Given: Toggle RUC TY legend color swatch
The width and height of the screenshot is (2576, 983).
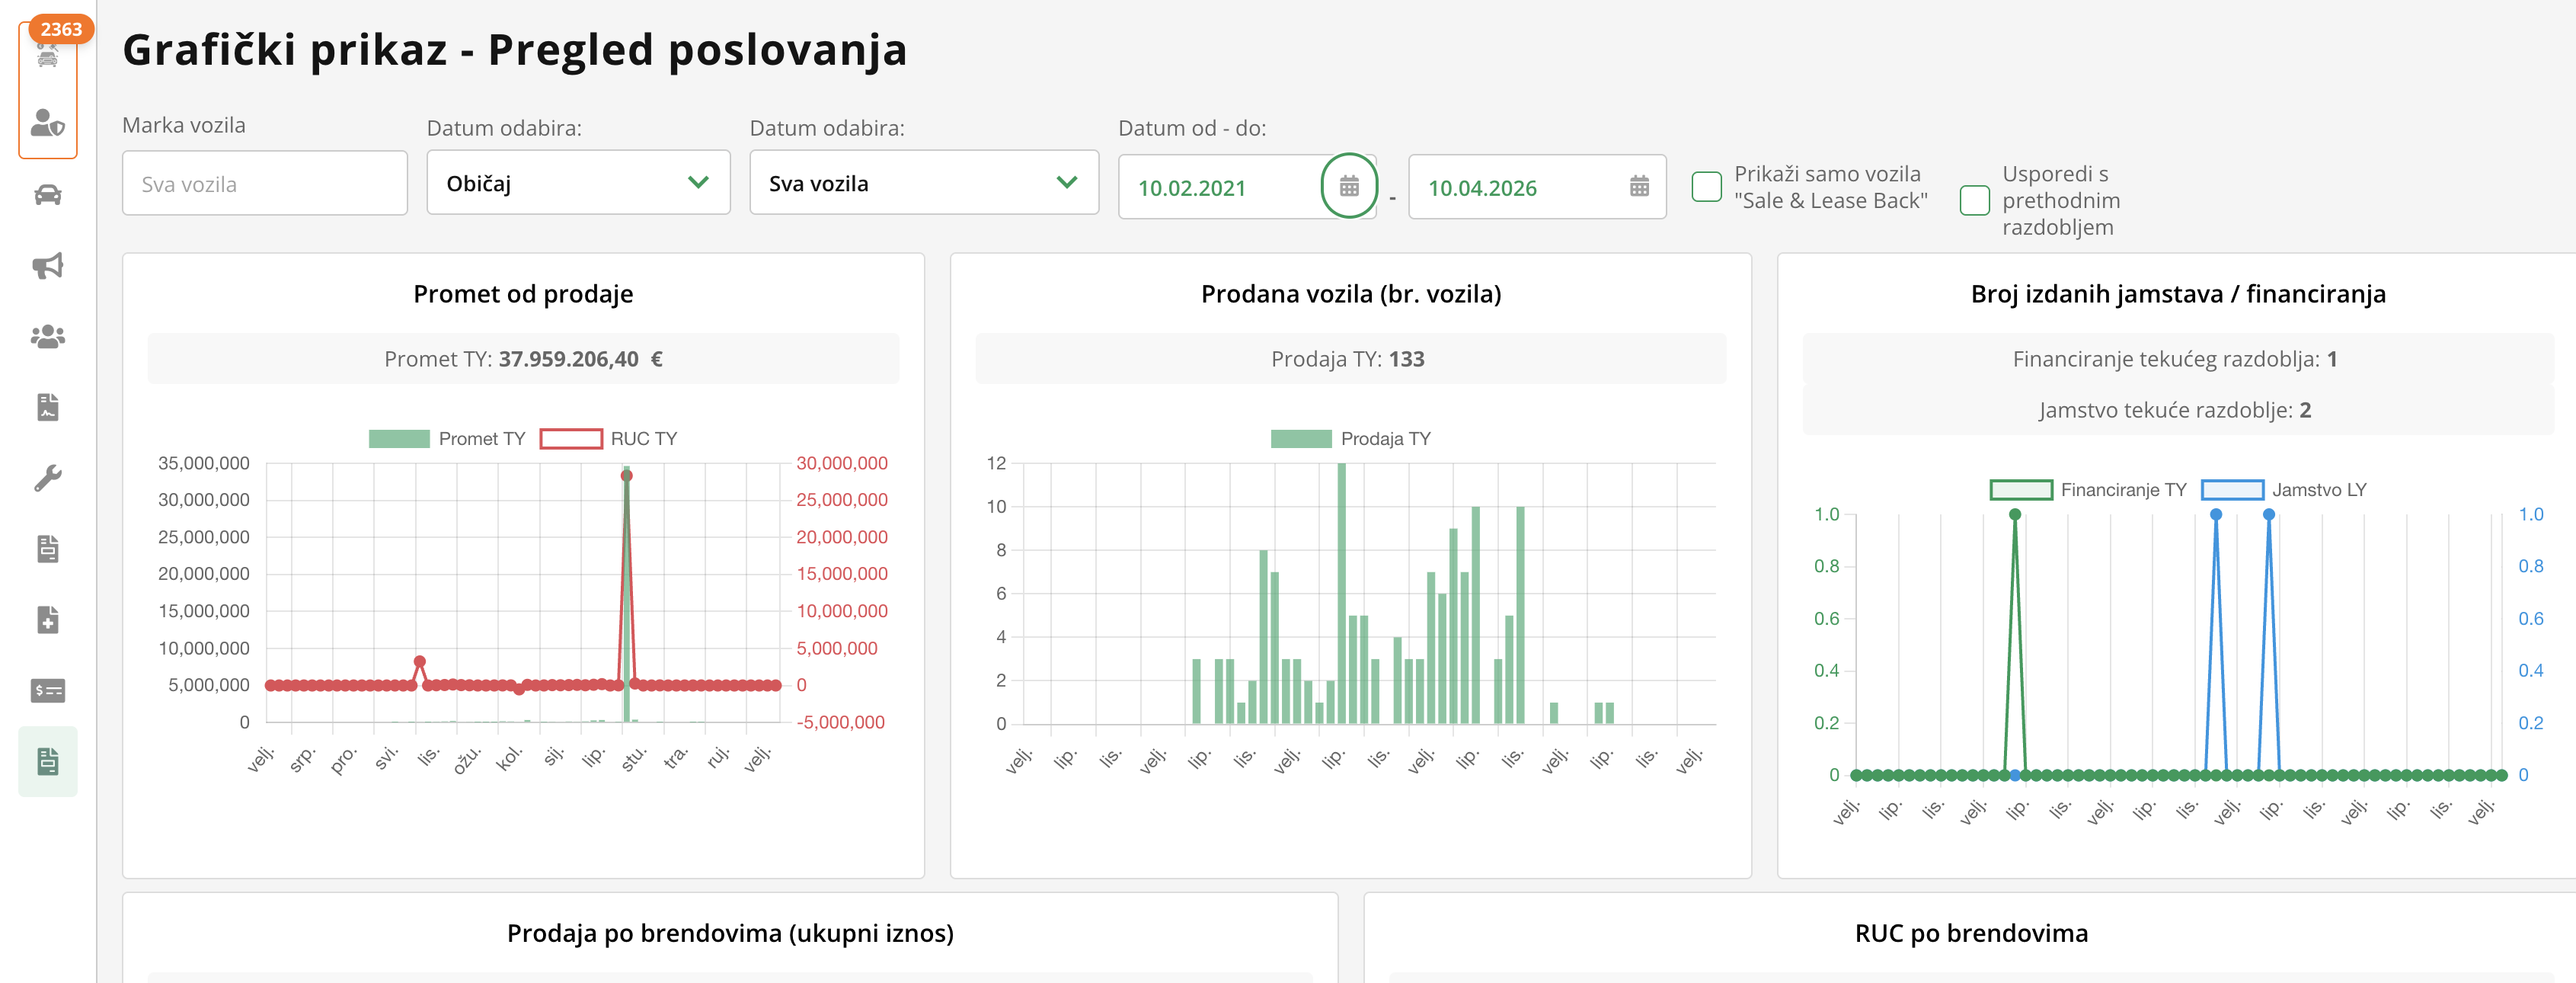Looking at the screenshot, I should [571, 439].
